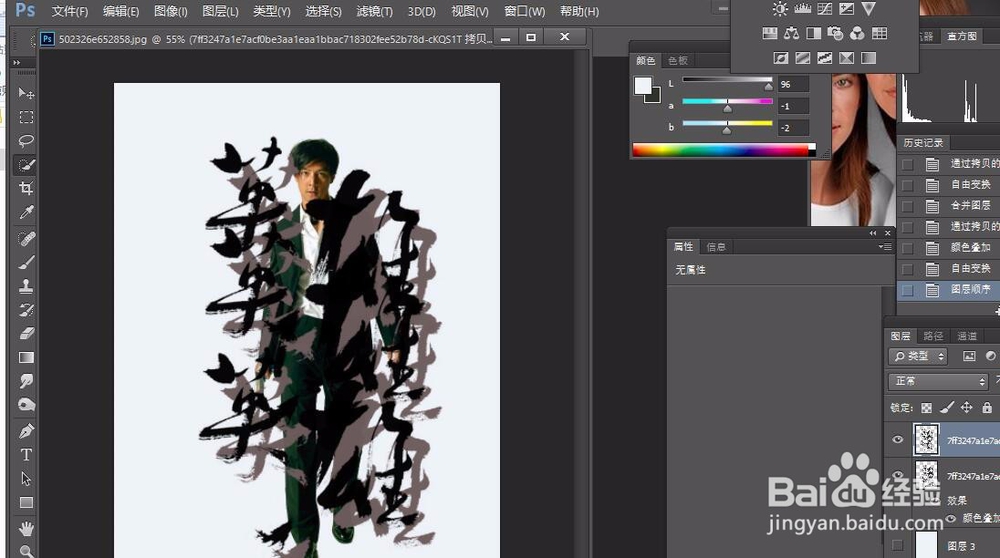Open the 文件(F) menu
The height and width of the screenshot is (558, 1000).
click(x=70, y=11)
